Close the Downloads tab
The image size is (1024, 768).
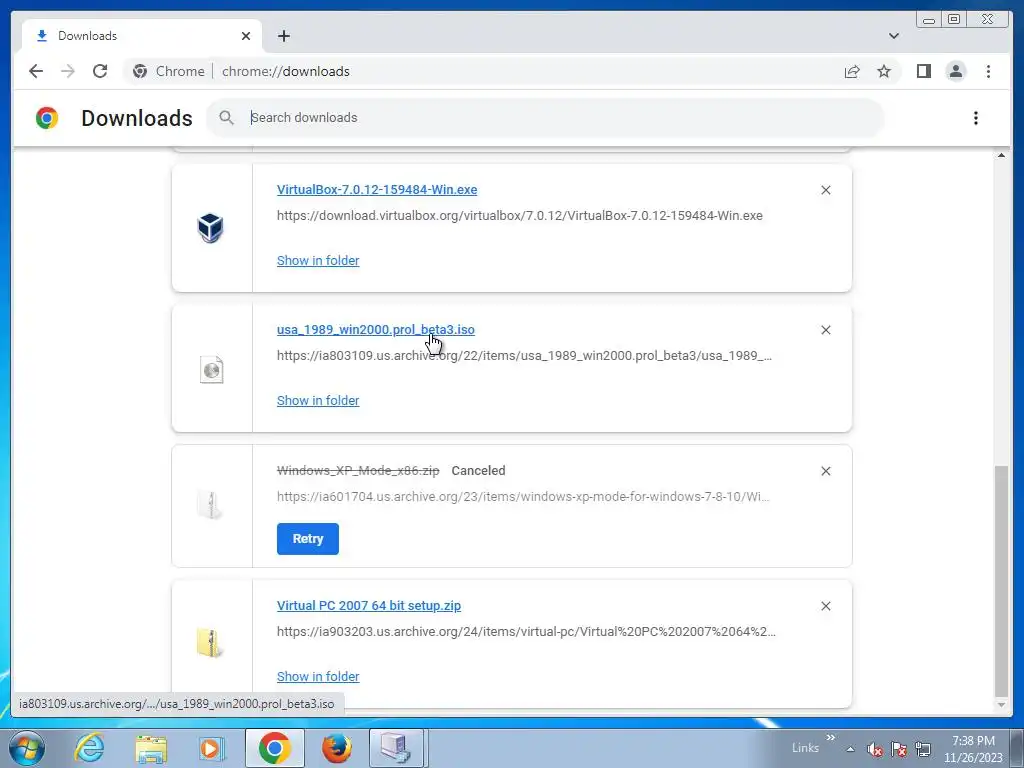click(246, 36)
